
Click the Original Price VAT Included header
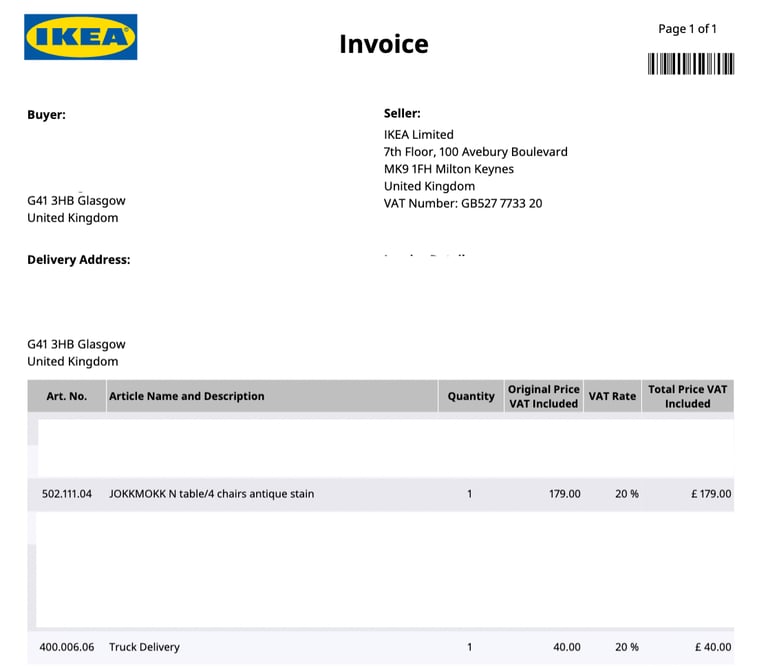click(x=544, y=396)
